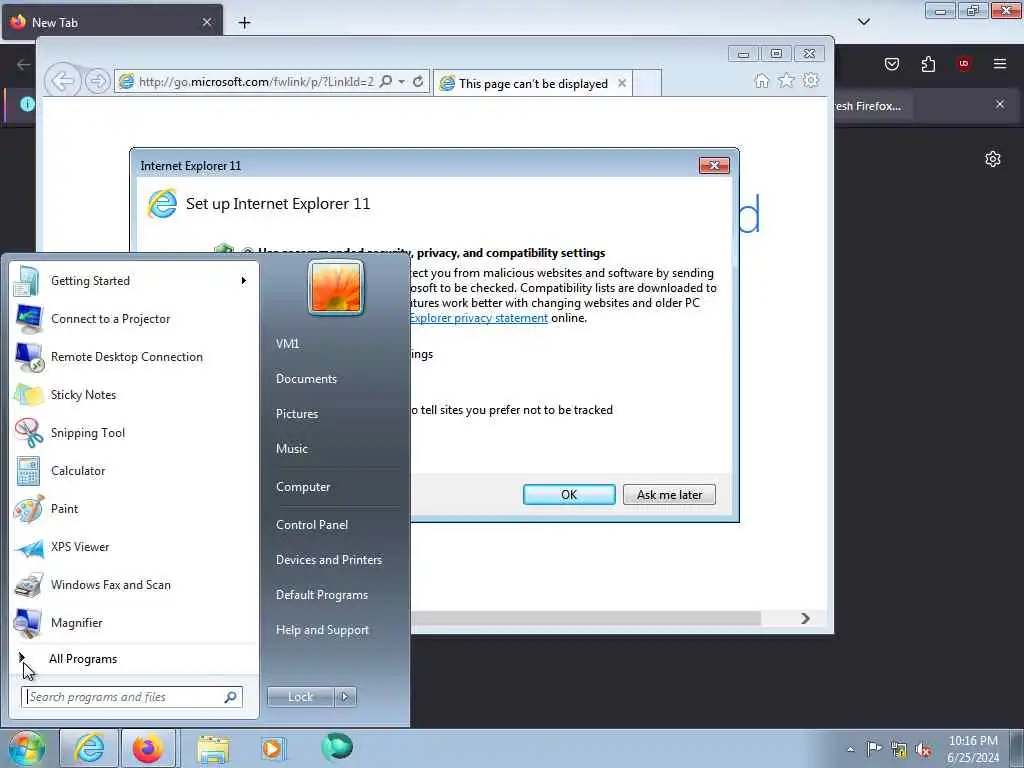This screenshot has height=768, width=1024.
Task: Open Documents from Start menu
Action: (306, 379)
